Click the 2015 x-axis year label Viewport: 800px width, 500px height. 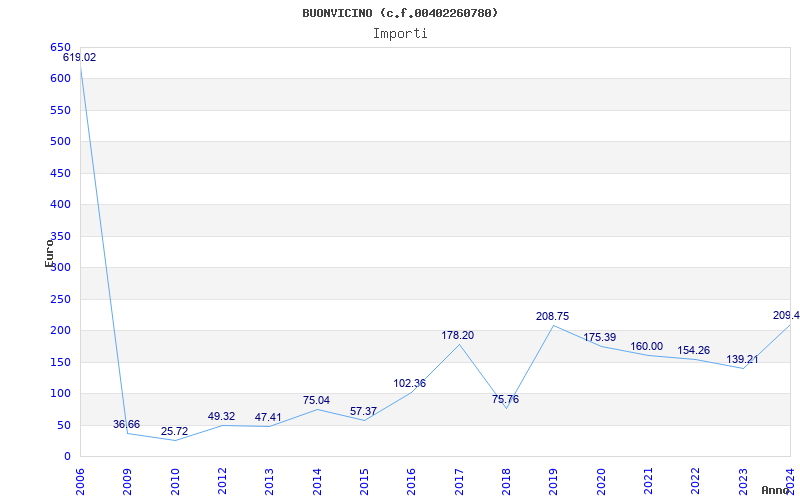point(364,482)
